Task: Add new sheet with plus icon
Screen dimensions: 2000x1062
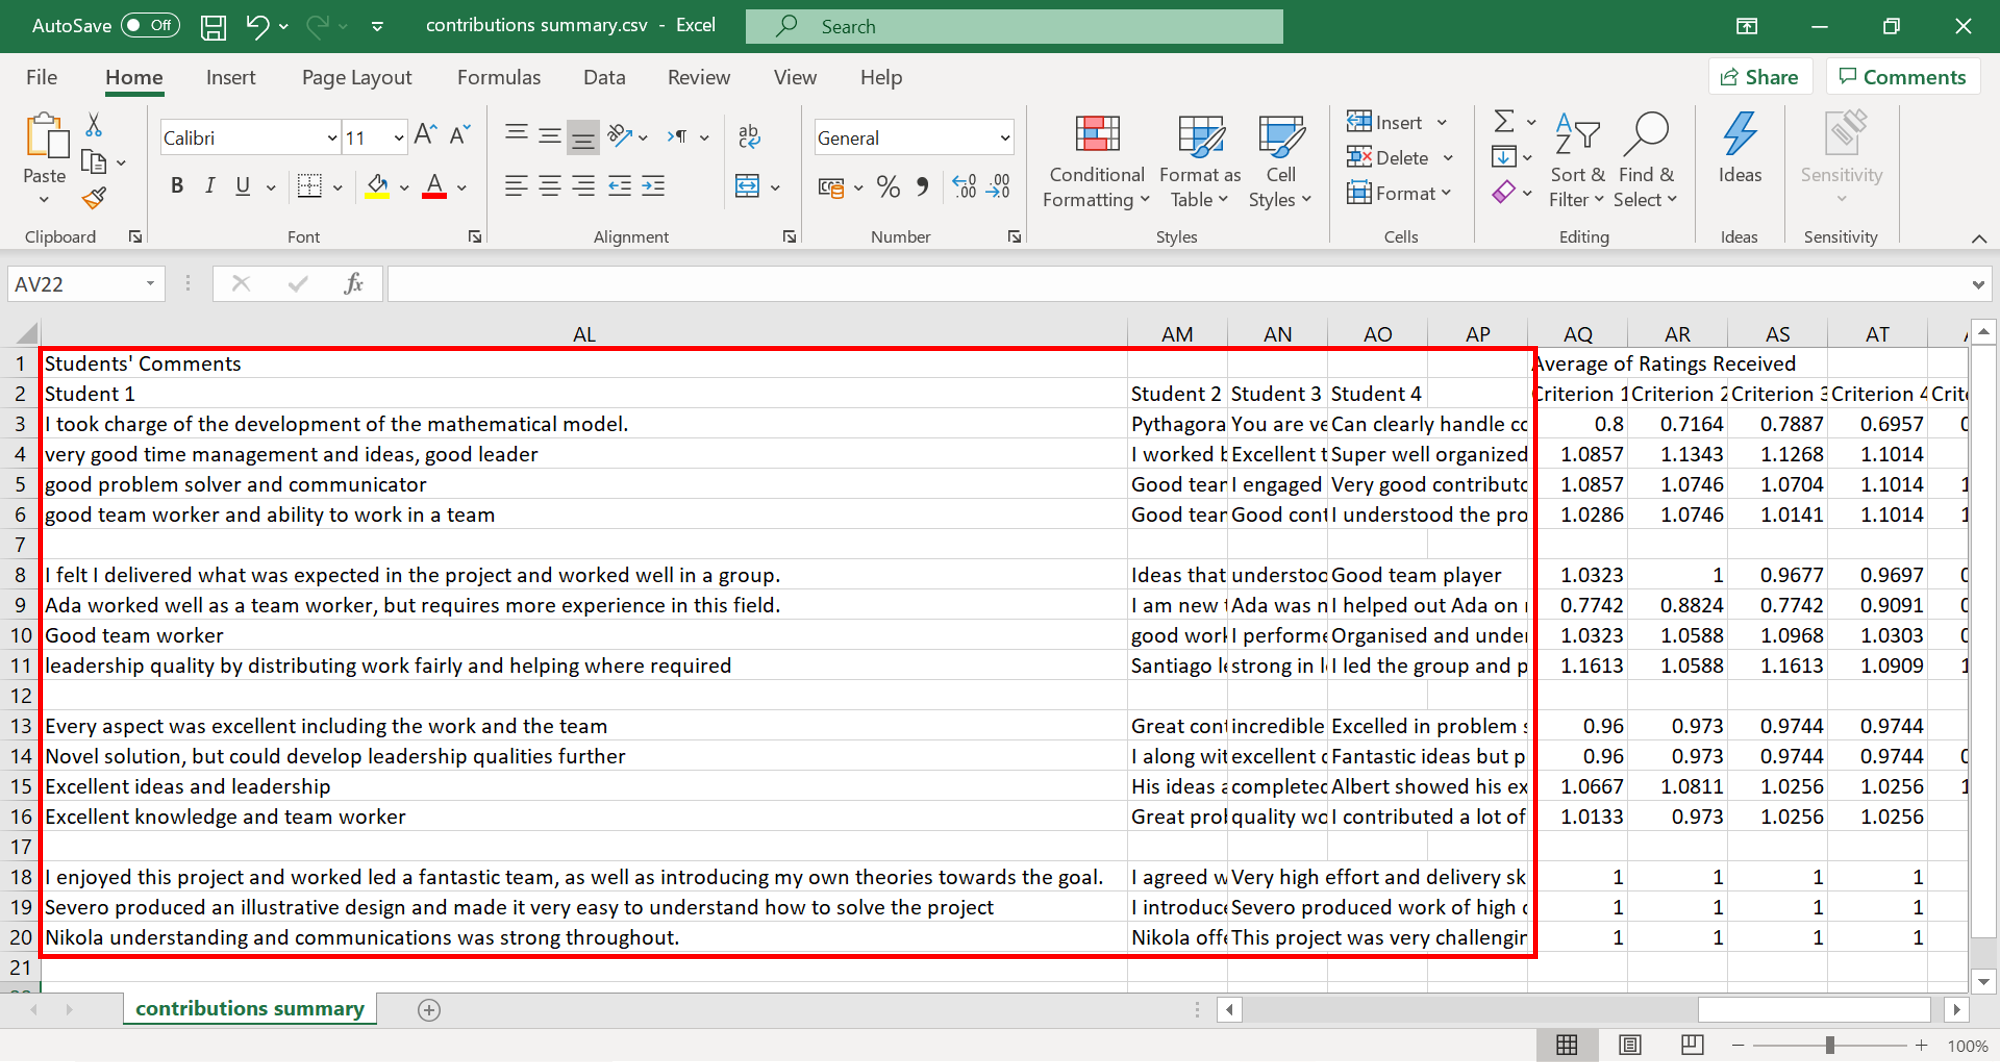Action: click(429, 1010)
